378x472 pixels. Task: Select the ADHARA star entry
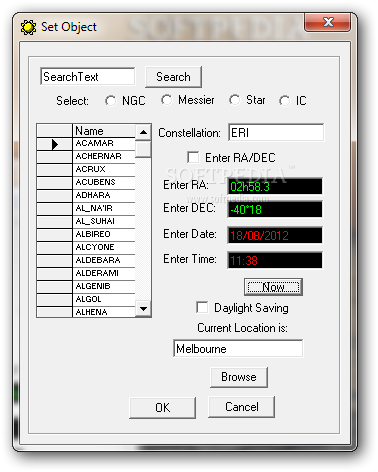pyautogui.click(x=104, y=195)
